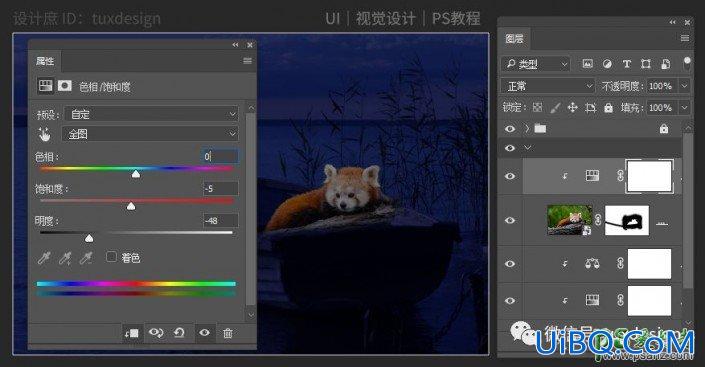Select the 图层 layers tab
705x367 pixels.
(514, 39)
